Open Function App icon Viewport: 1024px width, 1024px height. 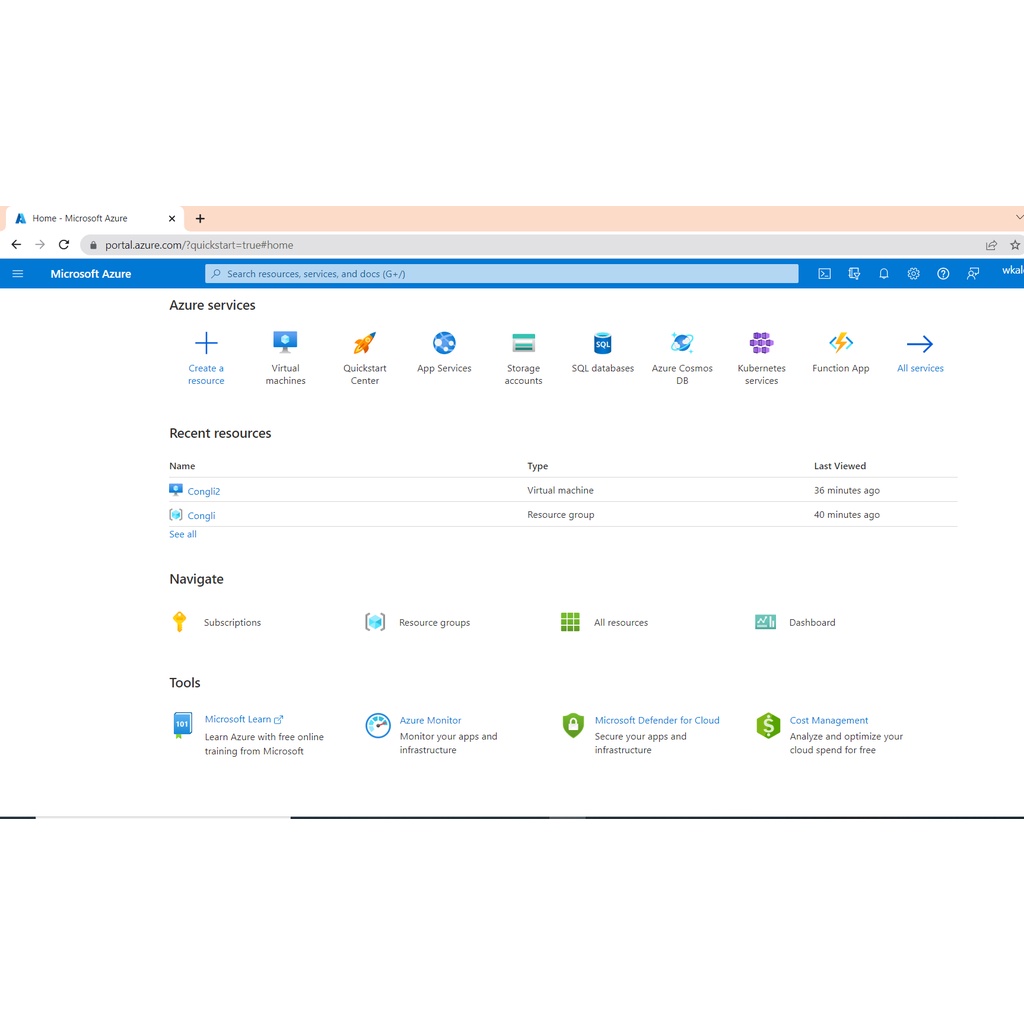pyautogui.click(x=840, y=343)
